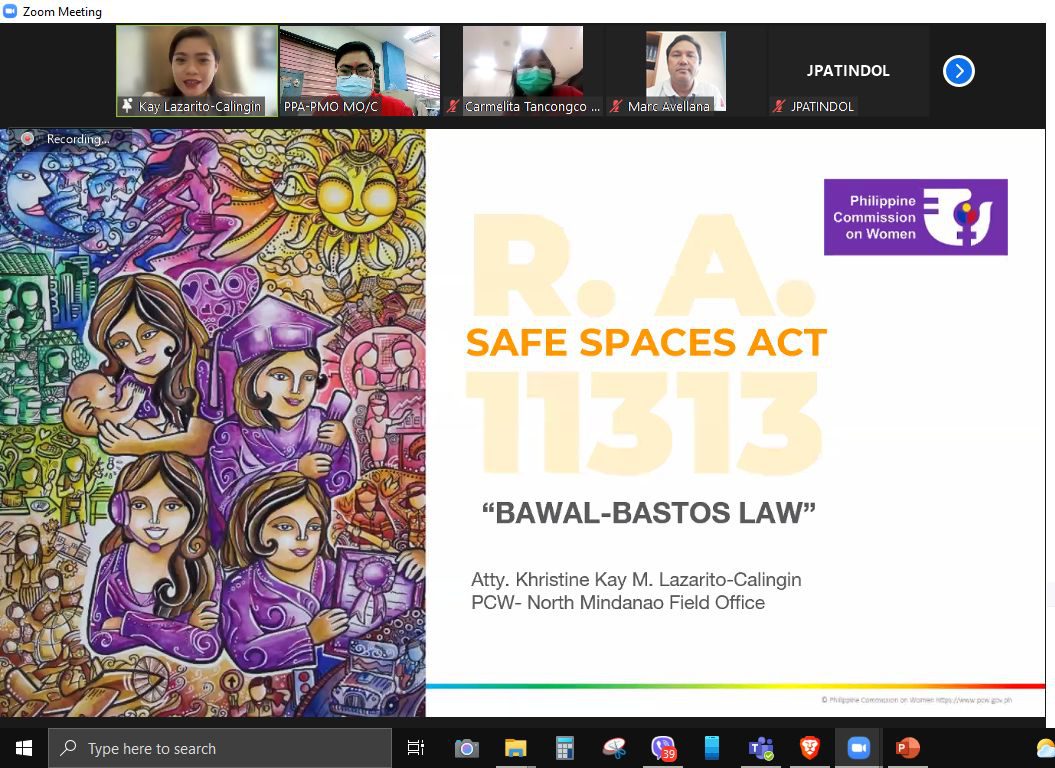Image resolution: width=1055 pixels, height=768 pixels.
Task: Open the Windows Start menu
Action: point(24,748)
